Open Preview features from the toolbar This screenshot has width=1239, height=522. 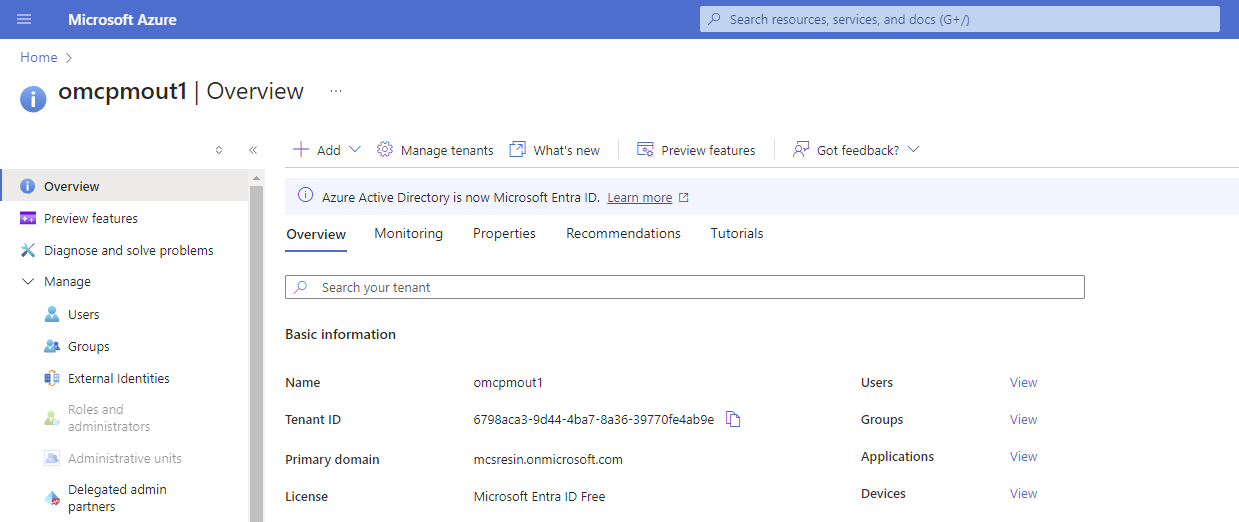click(708, 150)
